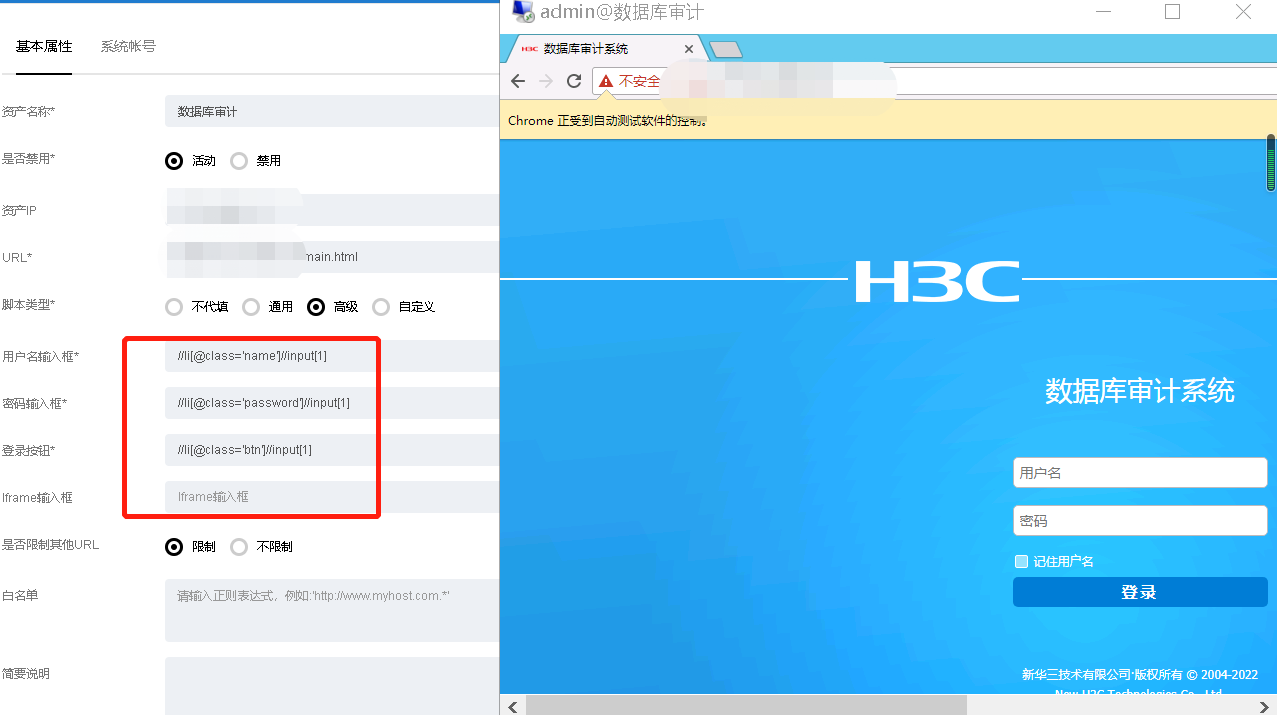Click horizontal scrollbar right arrow
Screen dimensions: 1277x715
[x=1265, y=706]
